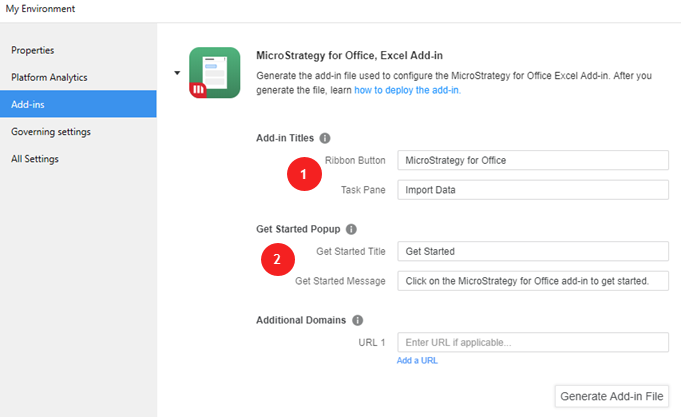Open the 'how to deploy the add-in' link
The width and height of the screenshot is (681, 417).
(407, 90)
